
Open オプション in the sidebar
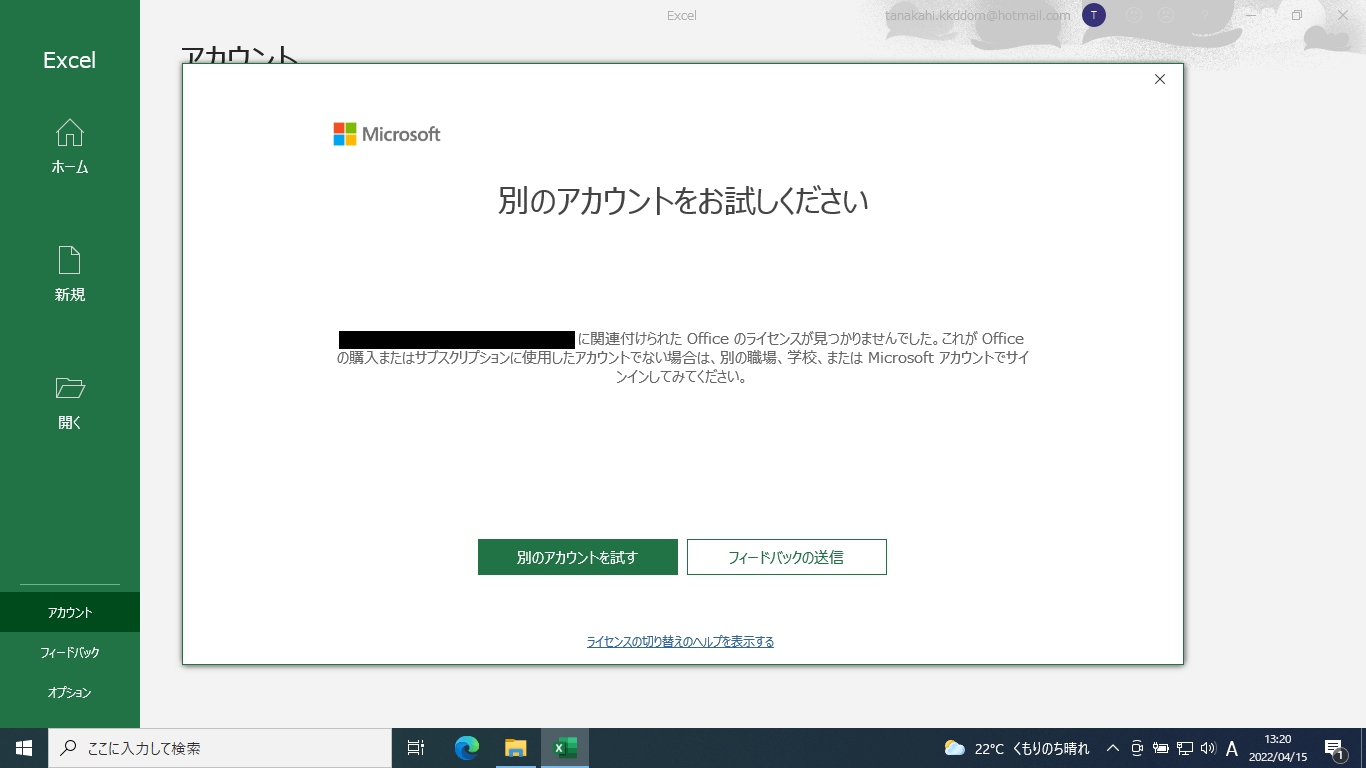[70, 692]
